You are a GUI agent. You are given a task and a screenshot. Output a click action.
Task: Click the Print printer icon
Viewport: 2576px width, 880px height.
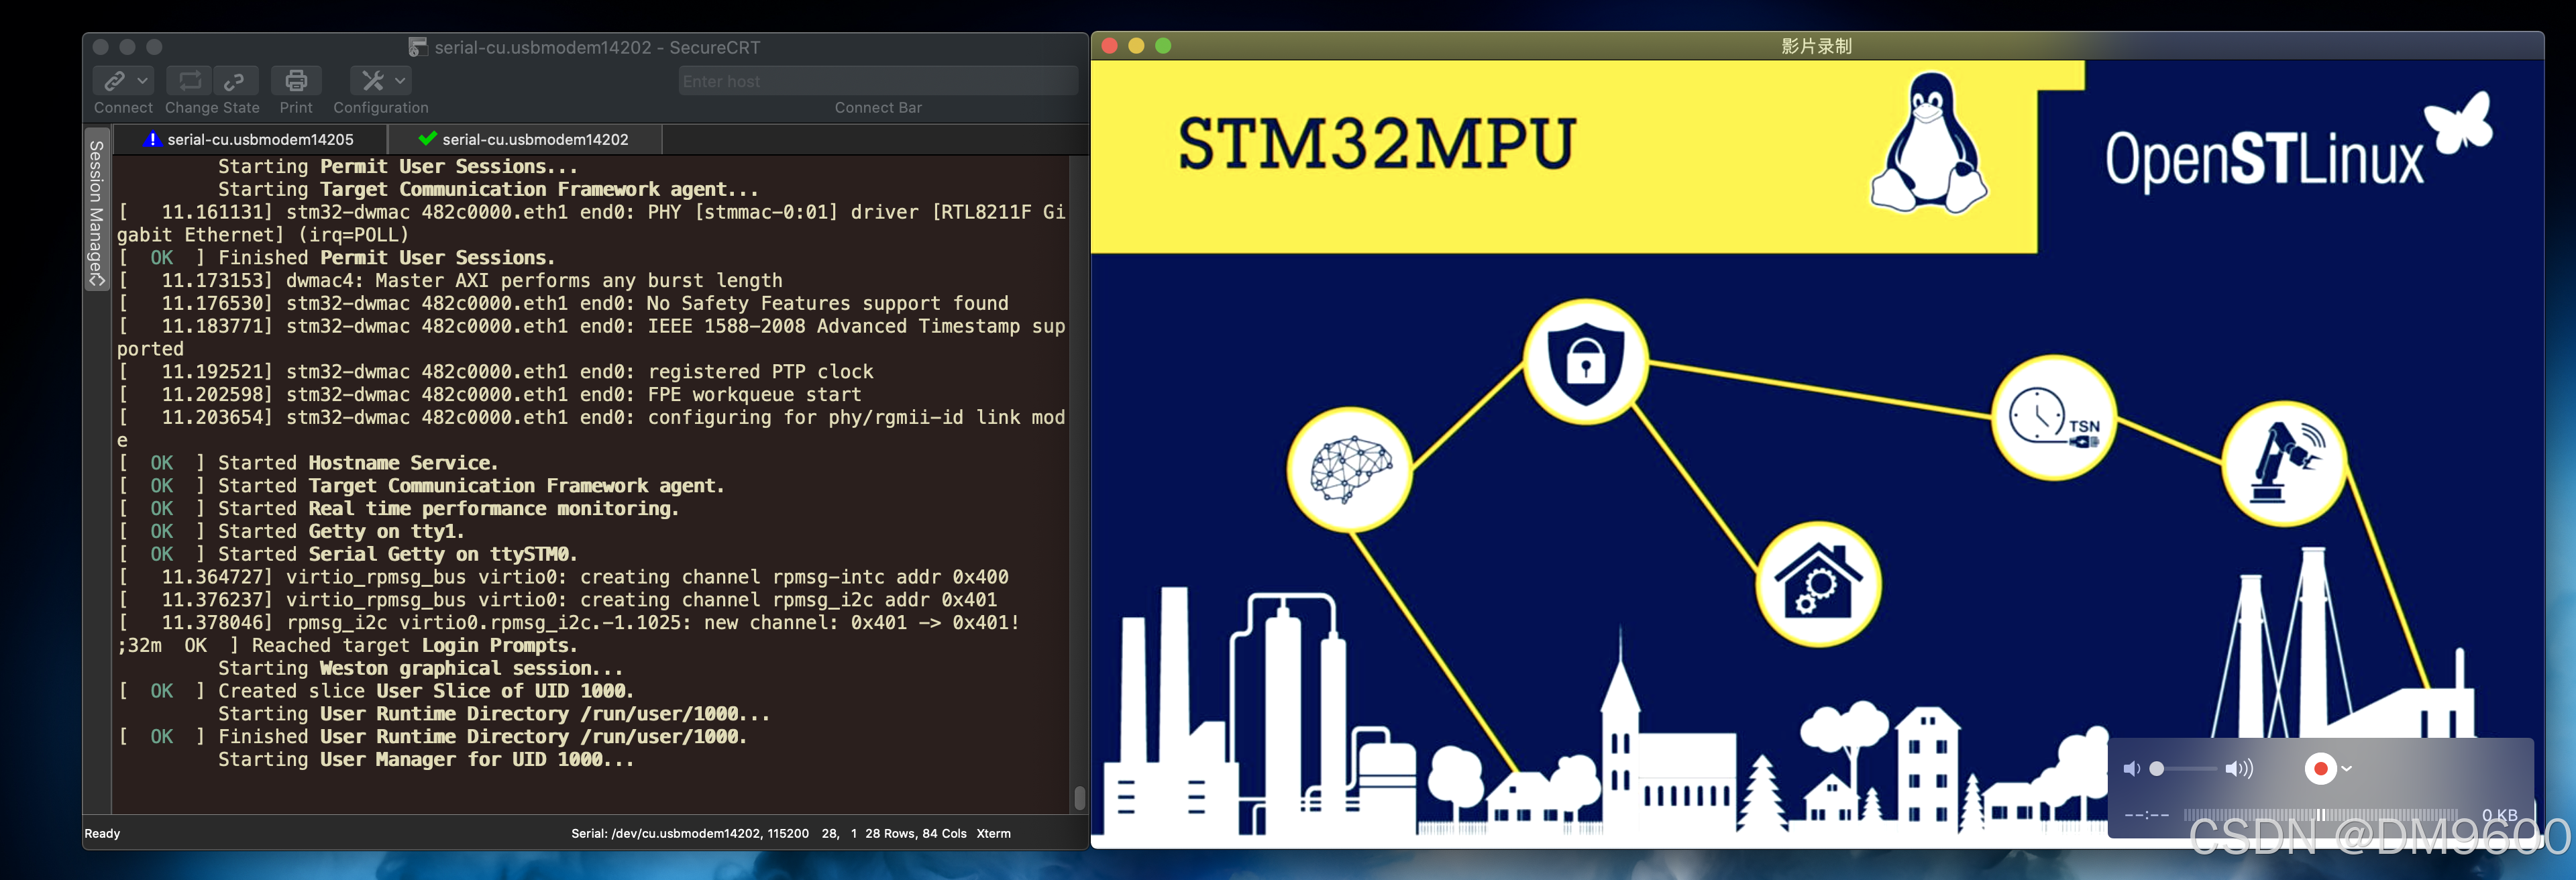(296, 80)
